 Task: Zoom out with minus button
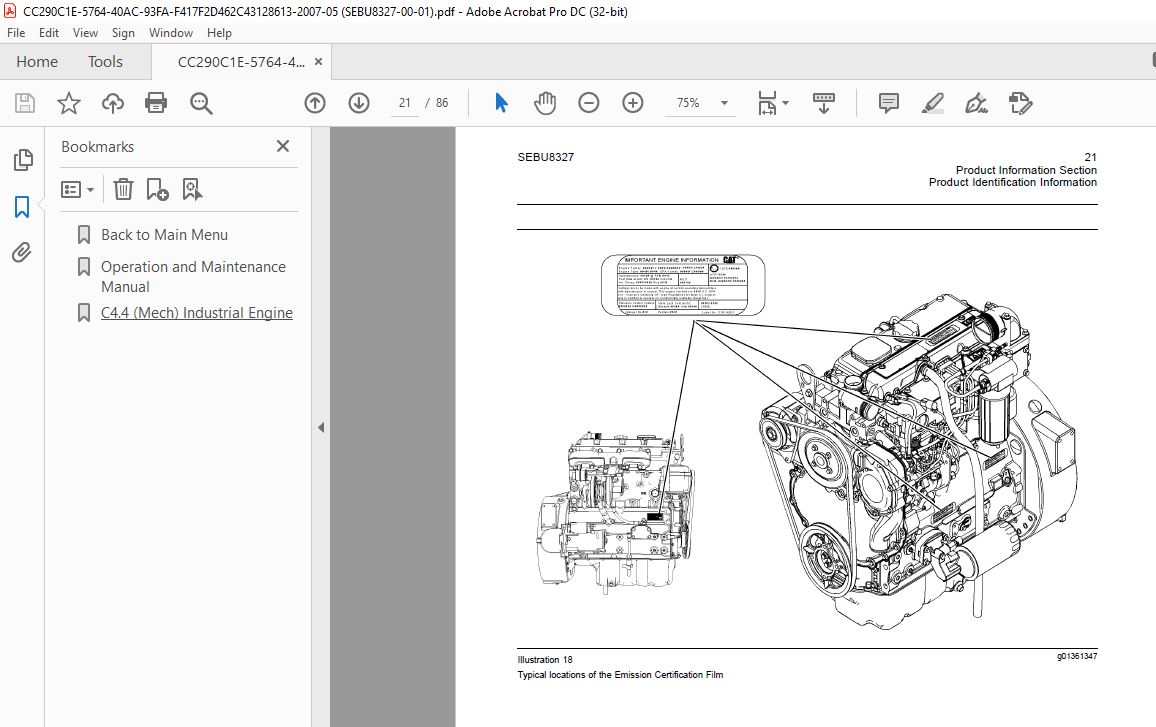[x=588, y=103]
